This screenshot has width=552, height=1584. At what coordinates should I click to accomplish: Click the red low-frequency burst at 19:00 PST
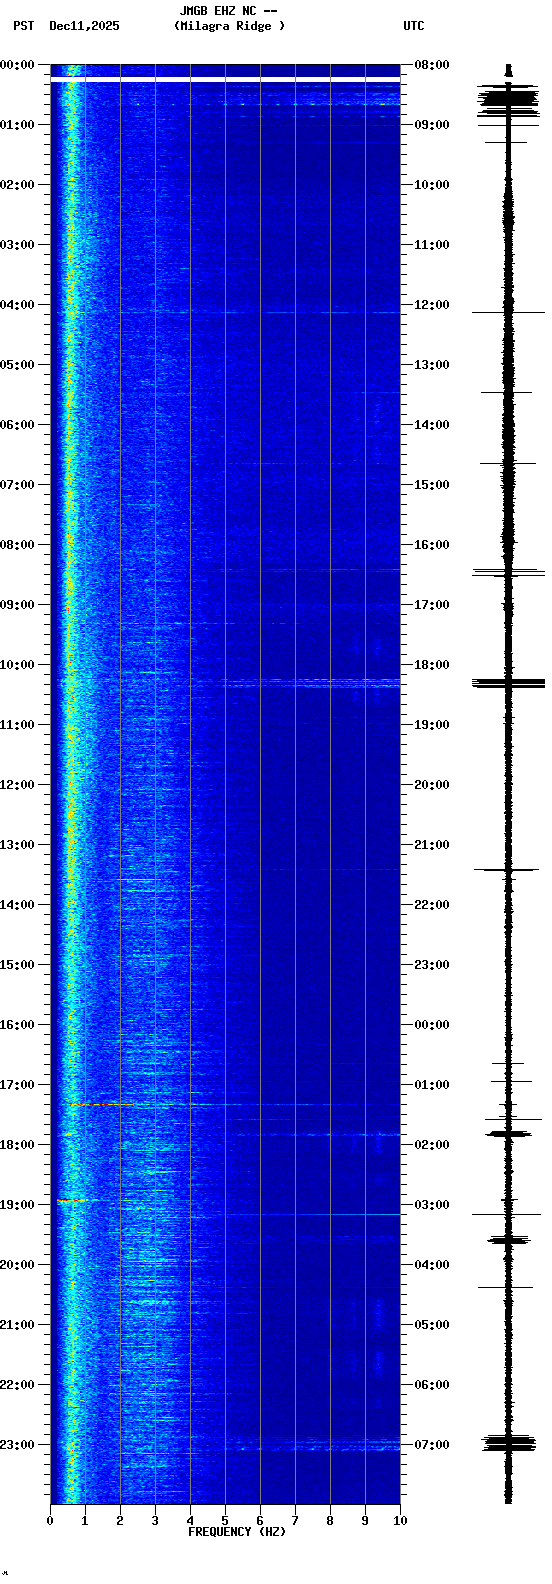point(72,1200)
